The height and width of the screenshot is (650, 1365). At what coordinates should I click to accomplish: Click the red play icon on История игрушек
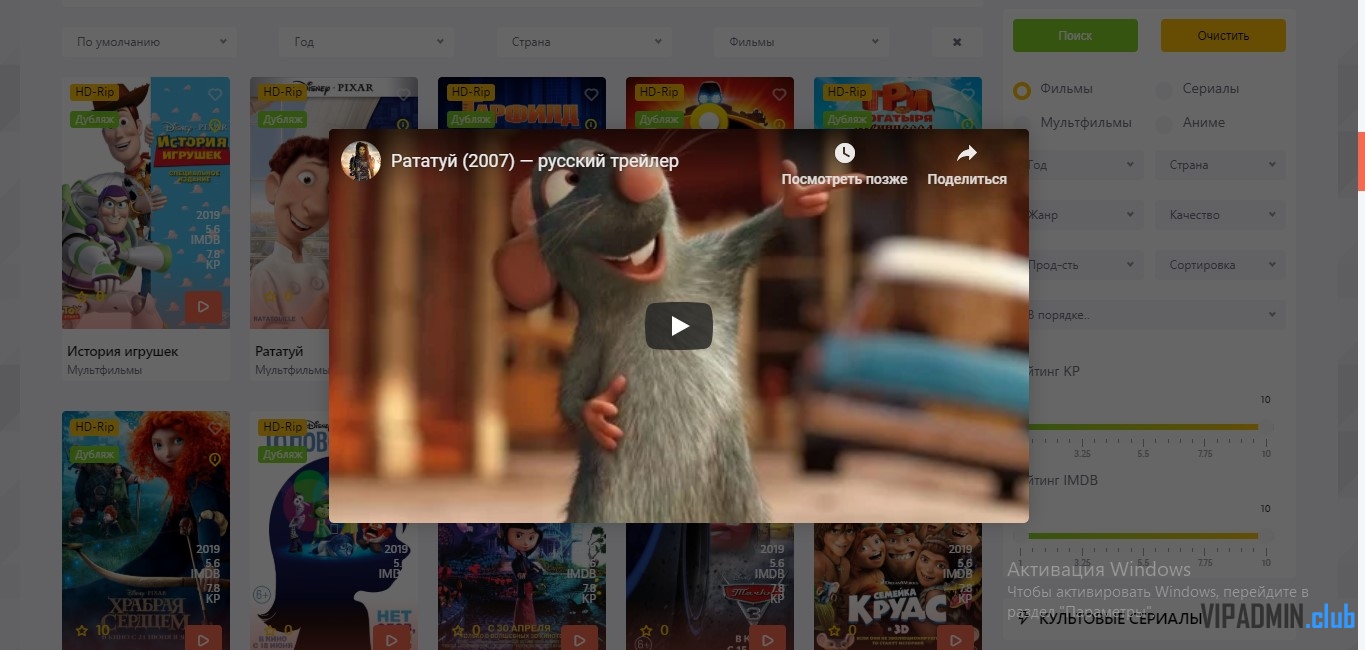(x=203, y=306)
